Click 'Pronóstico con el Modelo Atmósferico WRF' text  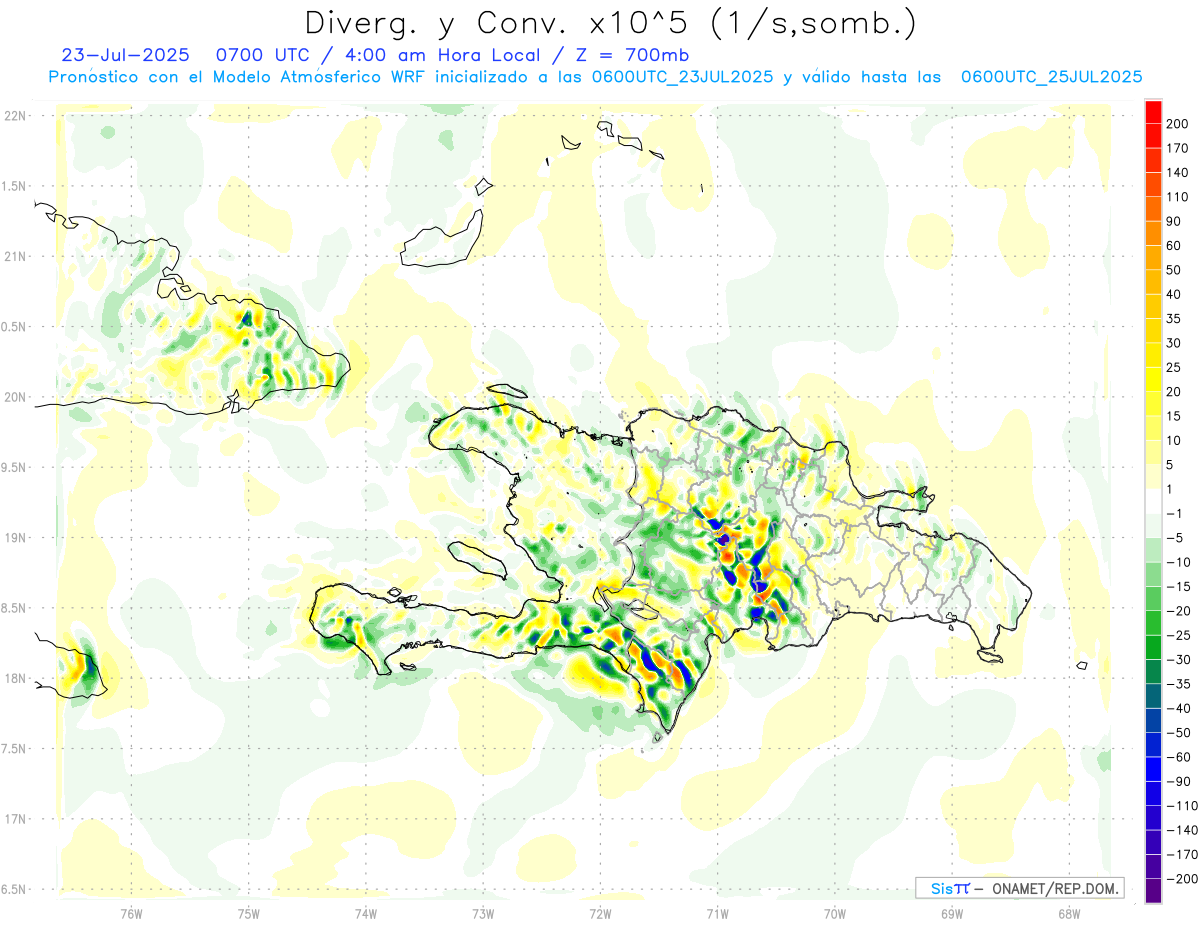tap(238, 76)
